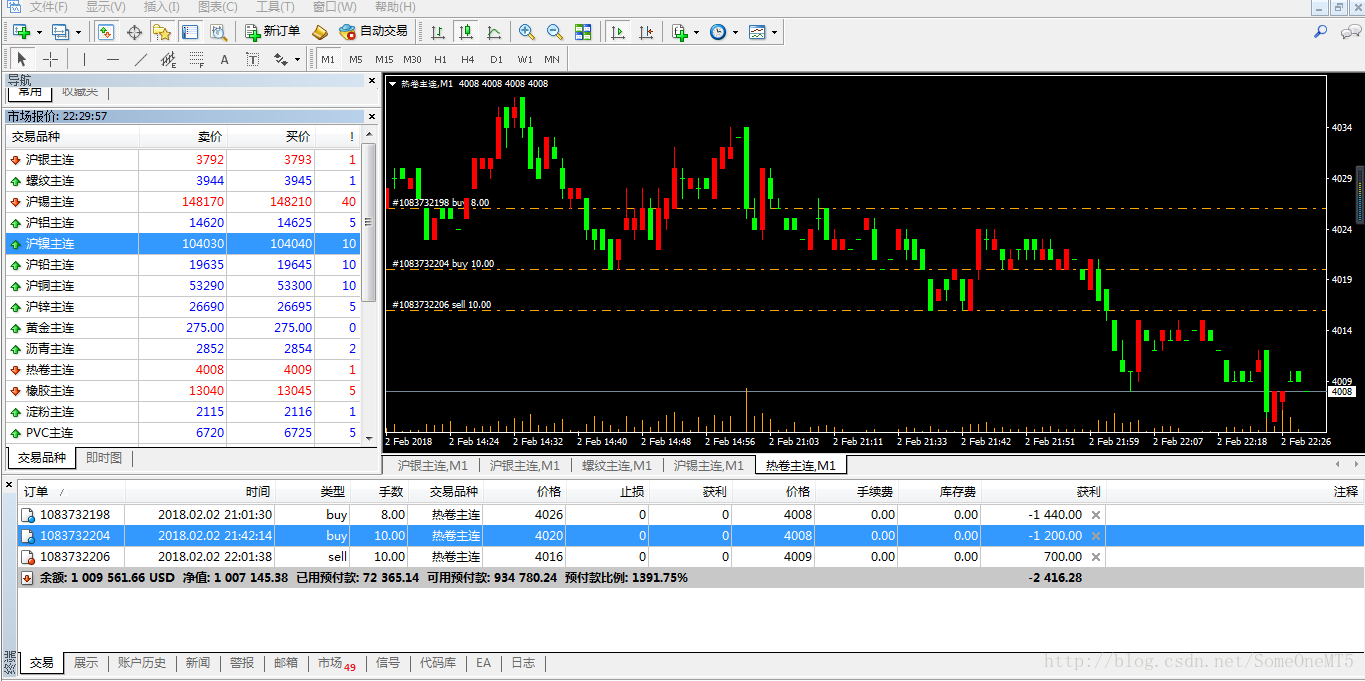Image resolution: width=1365 pixels, height=681 pixels.
Task: Click the 新订单 new order button
Action: 272,32
